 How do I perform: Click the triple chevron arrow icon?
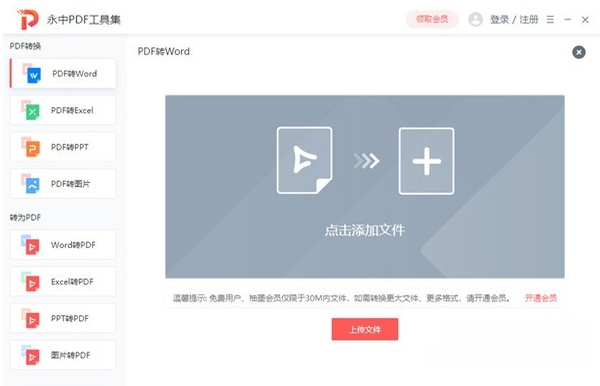click(366, 161)
